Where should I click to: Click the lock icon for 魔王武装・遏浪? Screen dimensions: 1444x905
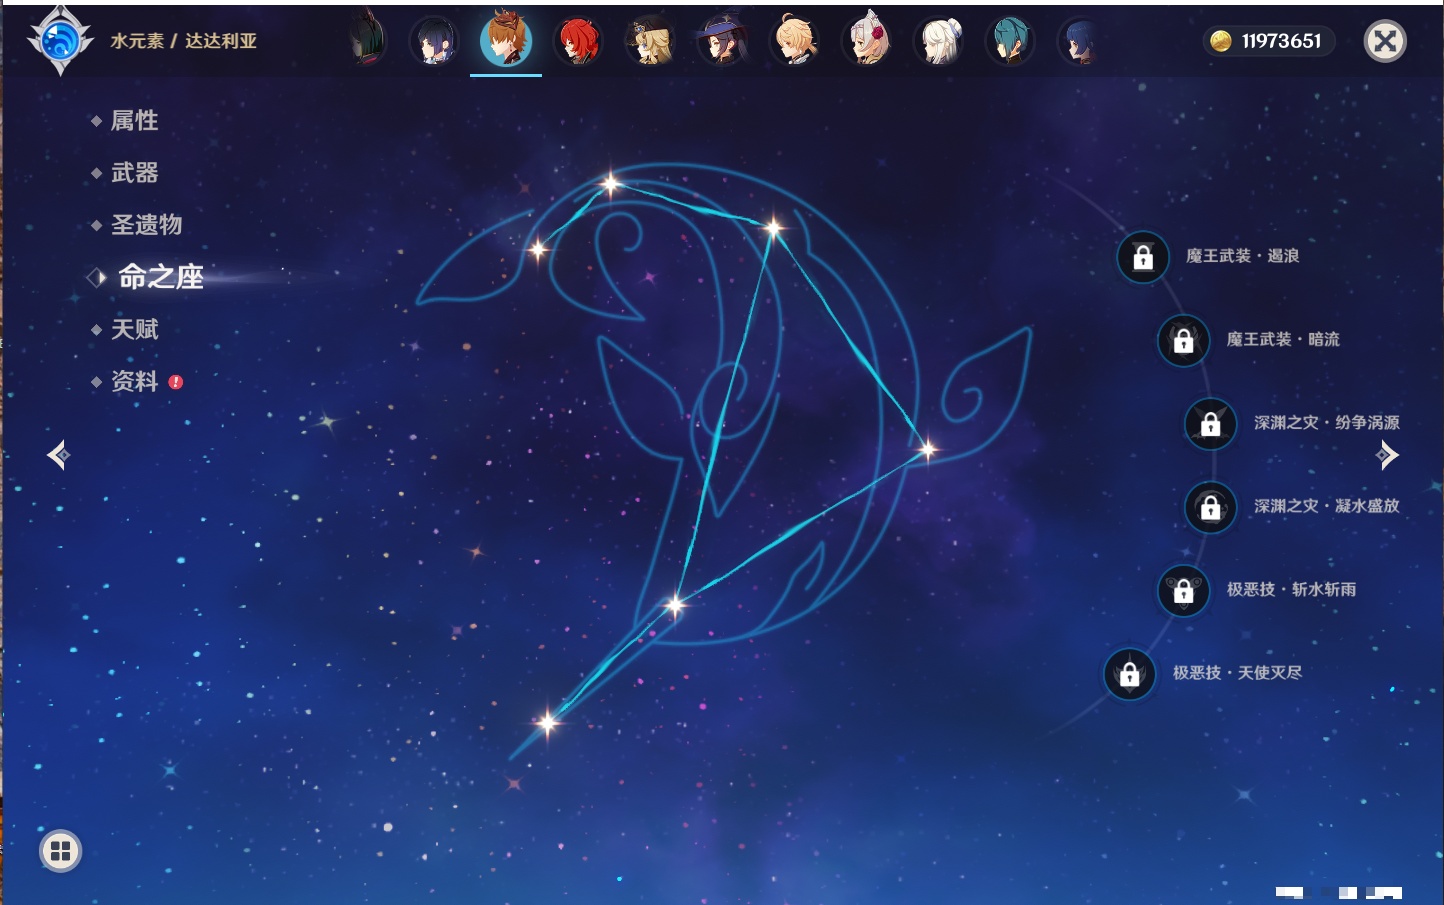tap(1143, 257)
